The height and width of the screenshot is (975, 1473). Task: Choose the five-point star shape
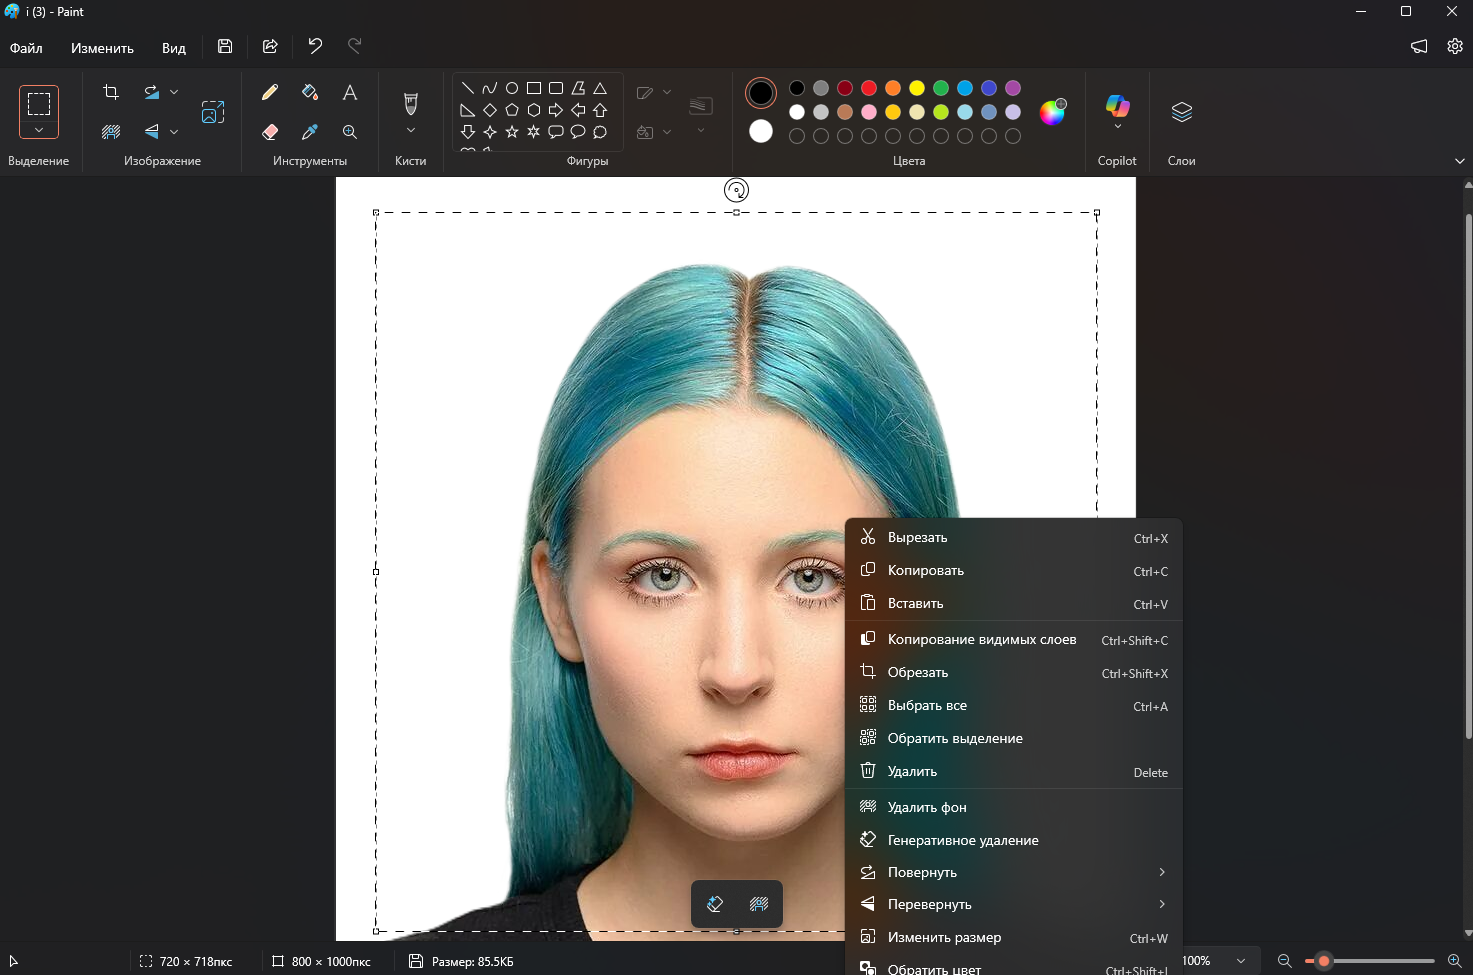[512, 132]
